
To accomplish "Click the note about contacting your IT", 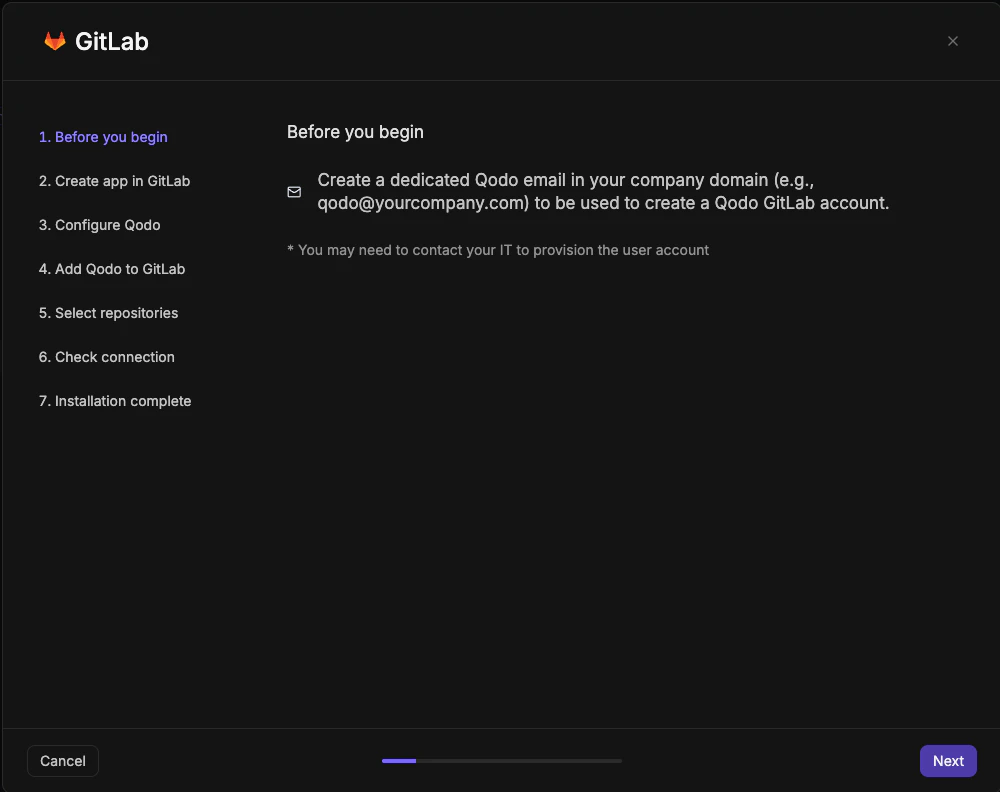I will coord(497,250).
